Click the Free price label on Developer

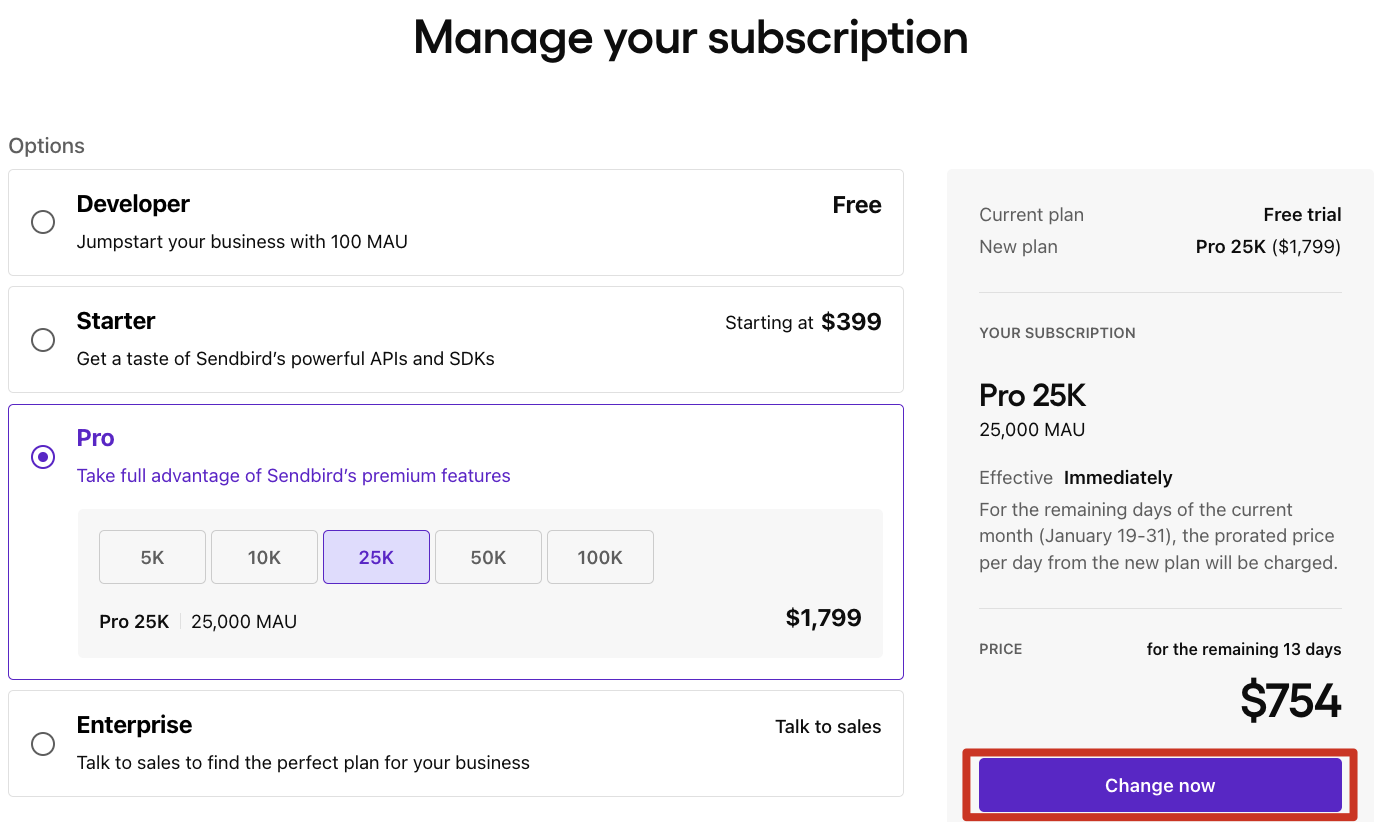pos(856,204)
